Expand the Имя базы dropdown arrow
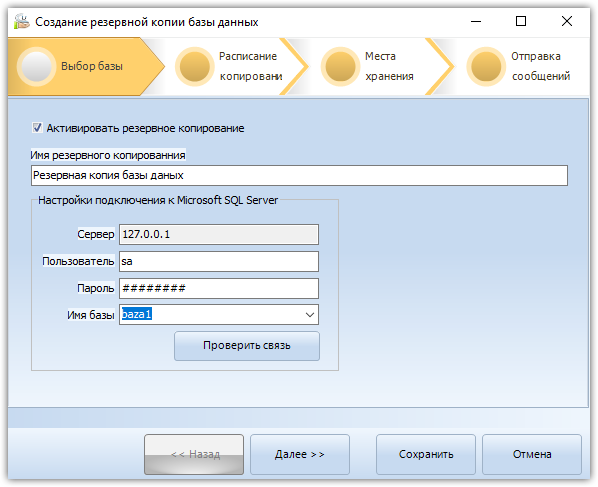Screen dimensions: 598x487 (x=310, y=315)
